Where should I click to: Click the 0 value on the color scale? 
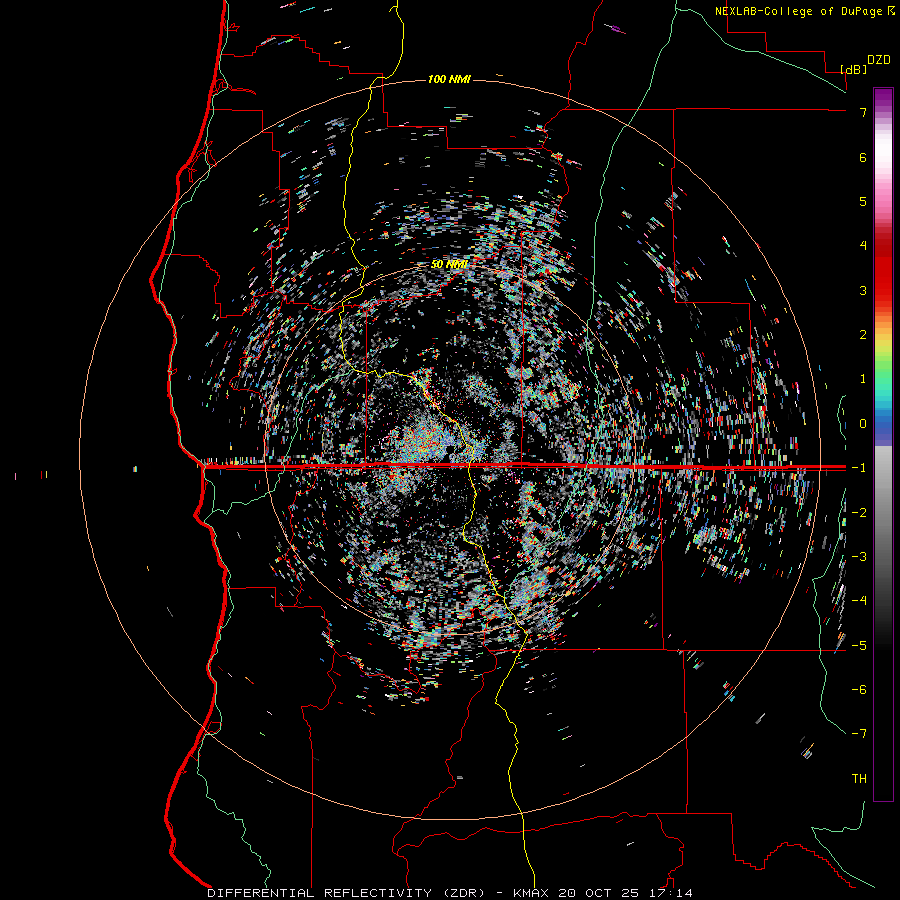point(863,423)
